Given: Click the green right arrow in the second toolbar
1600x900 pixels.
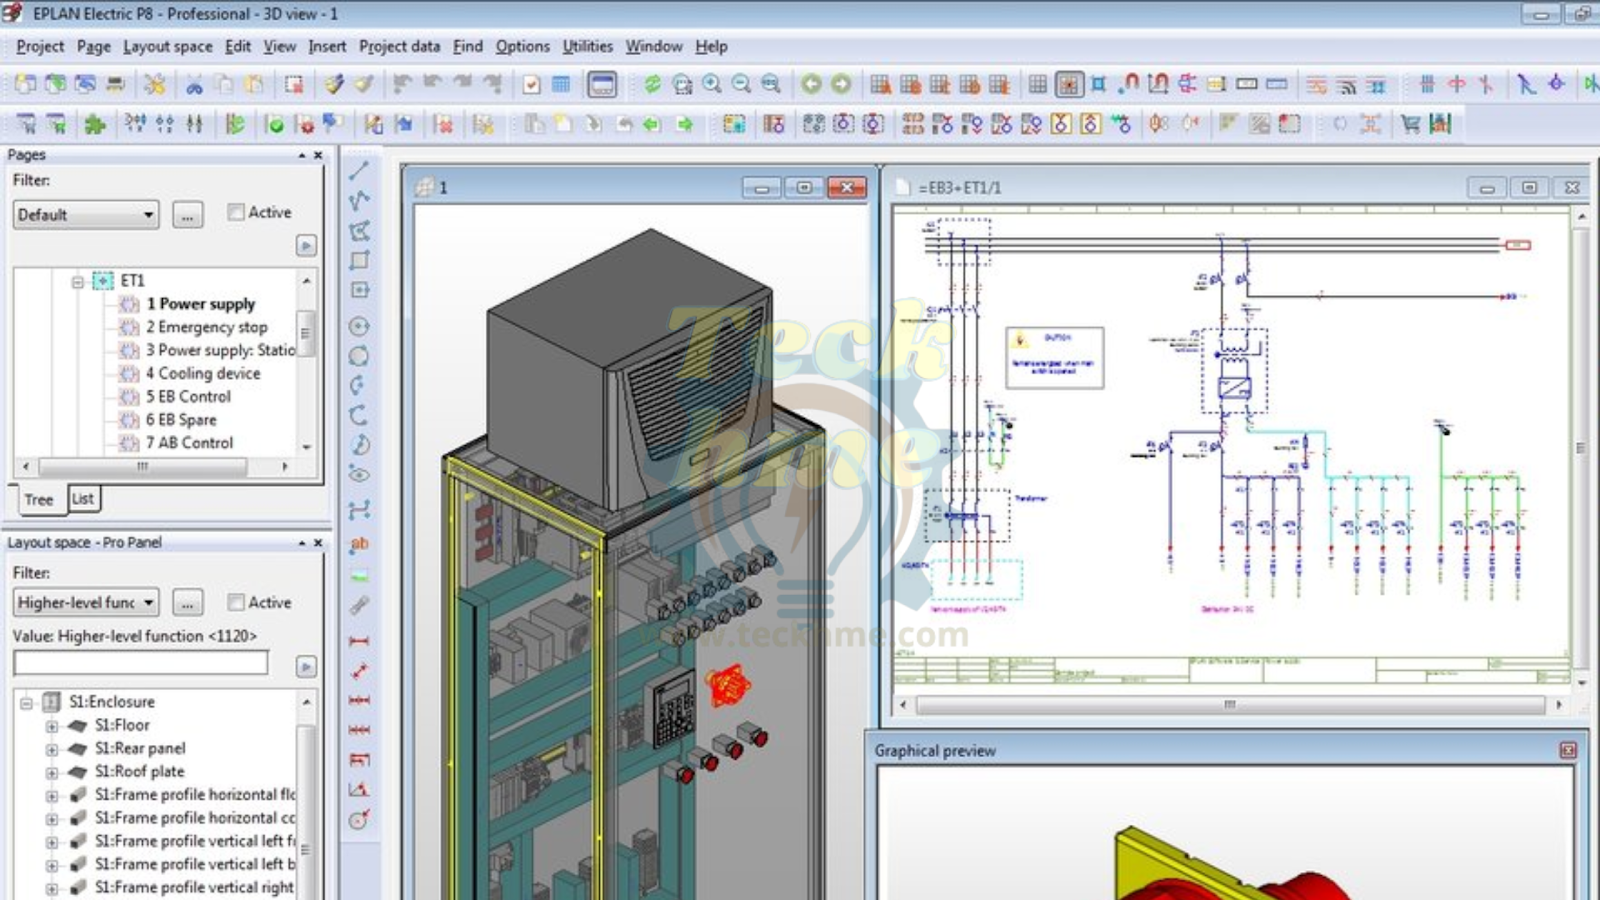Looking at the screenshot, I should click(x=685, y=124).
